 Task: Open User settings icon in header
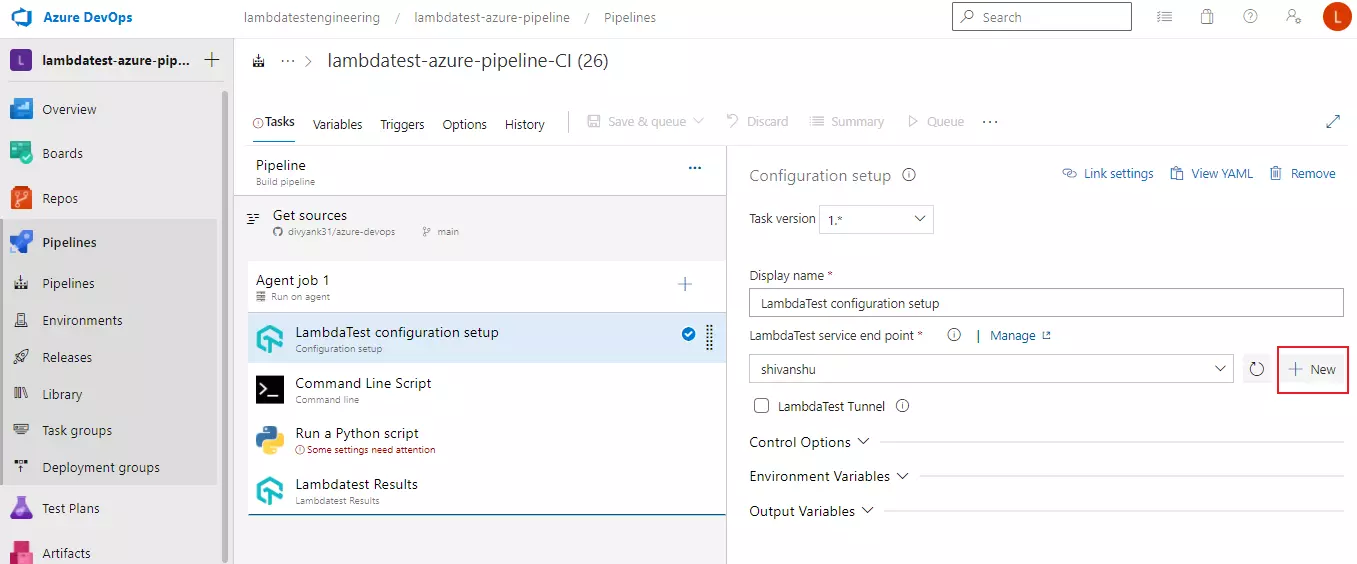click(x=1293, y=17)
